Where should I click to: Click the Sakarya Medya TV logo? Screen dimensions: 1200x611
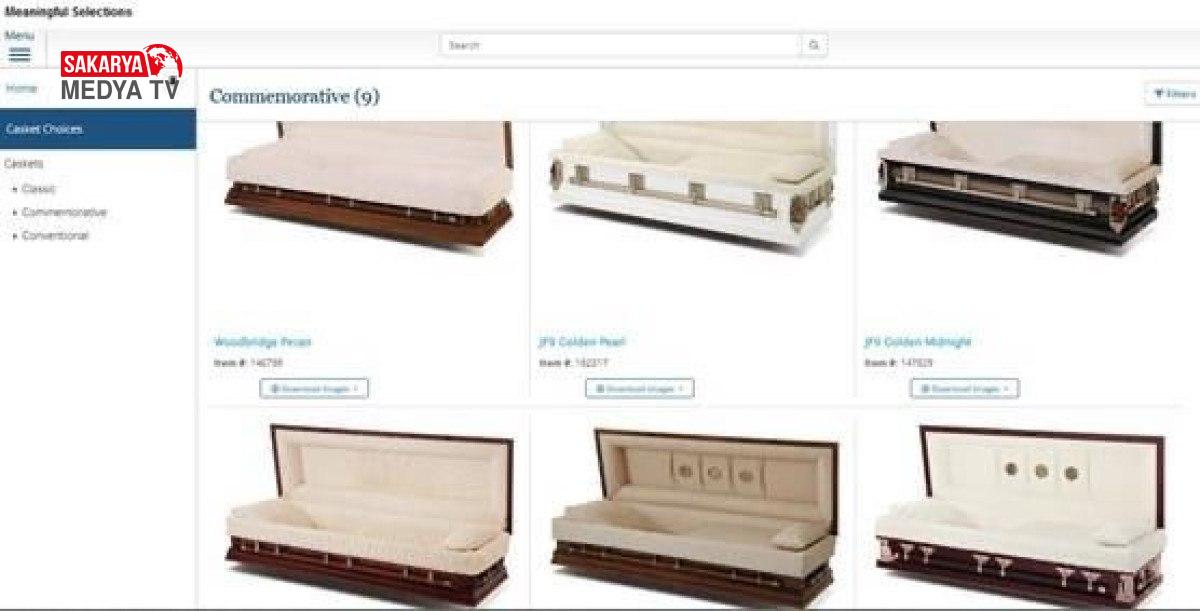tap(121, 74)
